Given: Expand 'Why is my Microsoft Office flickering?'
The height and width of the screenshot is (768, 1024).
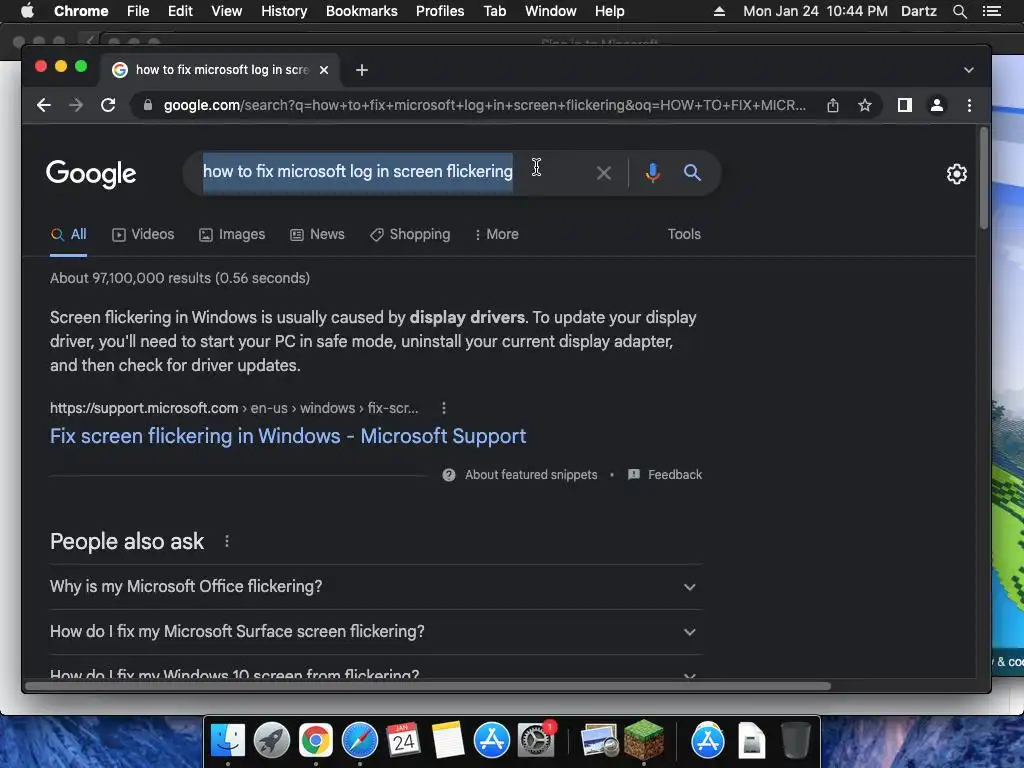Looking at the screenshot, I should pyautogui.click(x=376, y=586).
